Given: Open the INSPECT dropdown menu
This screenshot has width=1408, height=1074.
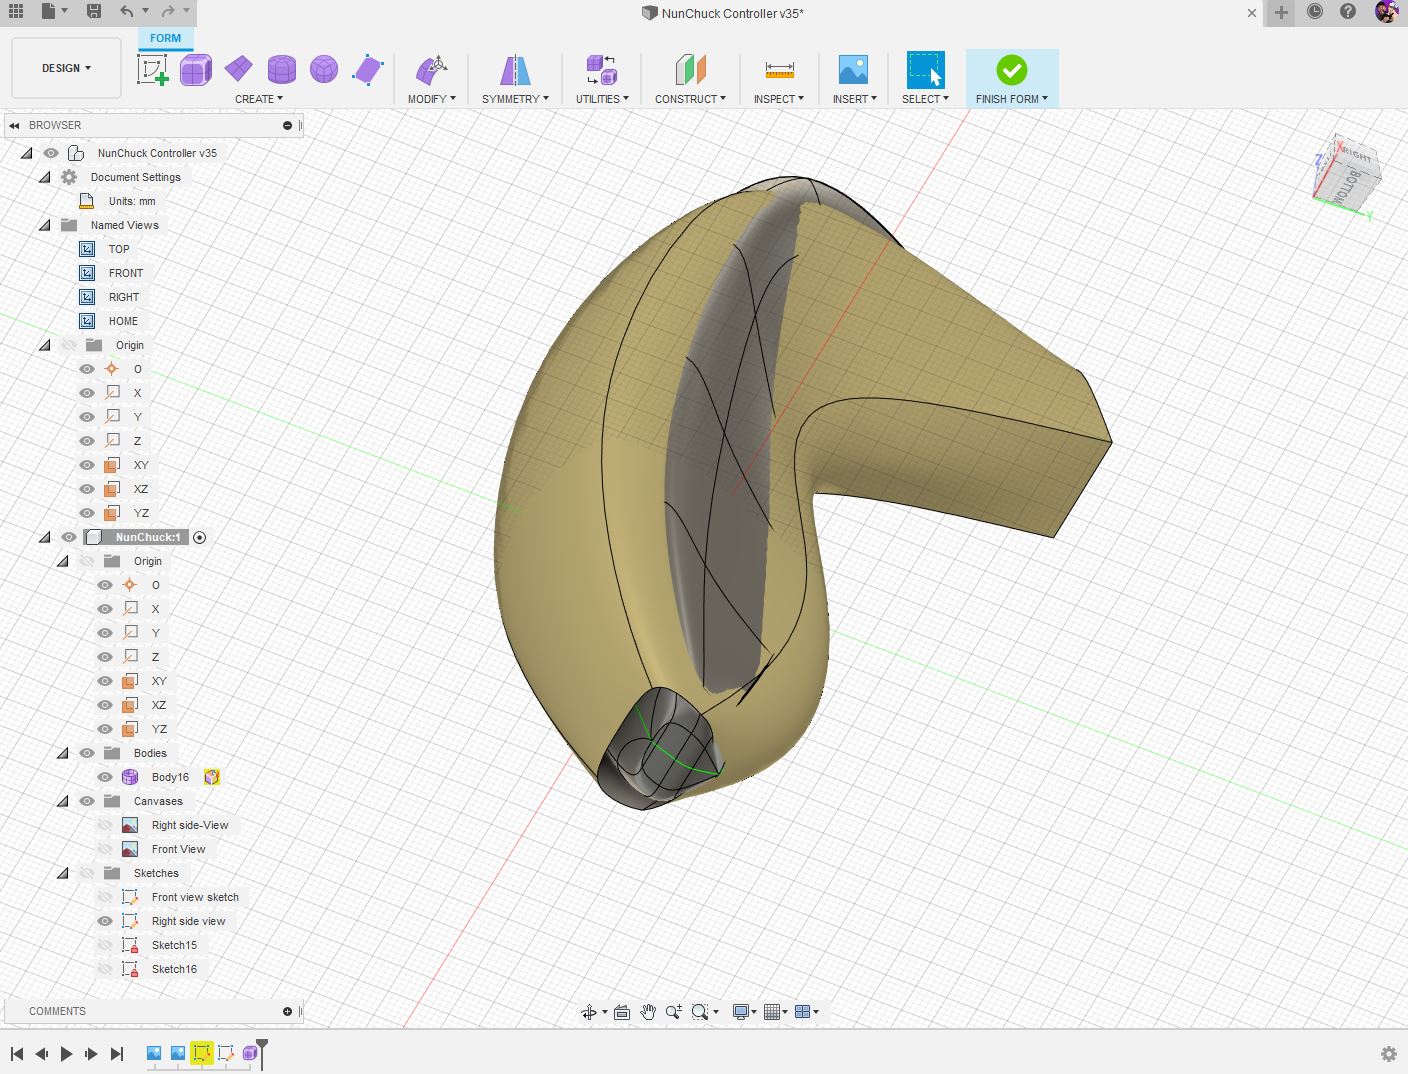Looking at the screenshot, I should point(779,99).
